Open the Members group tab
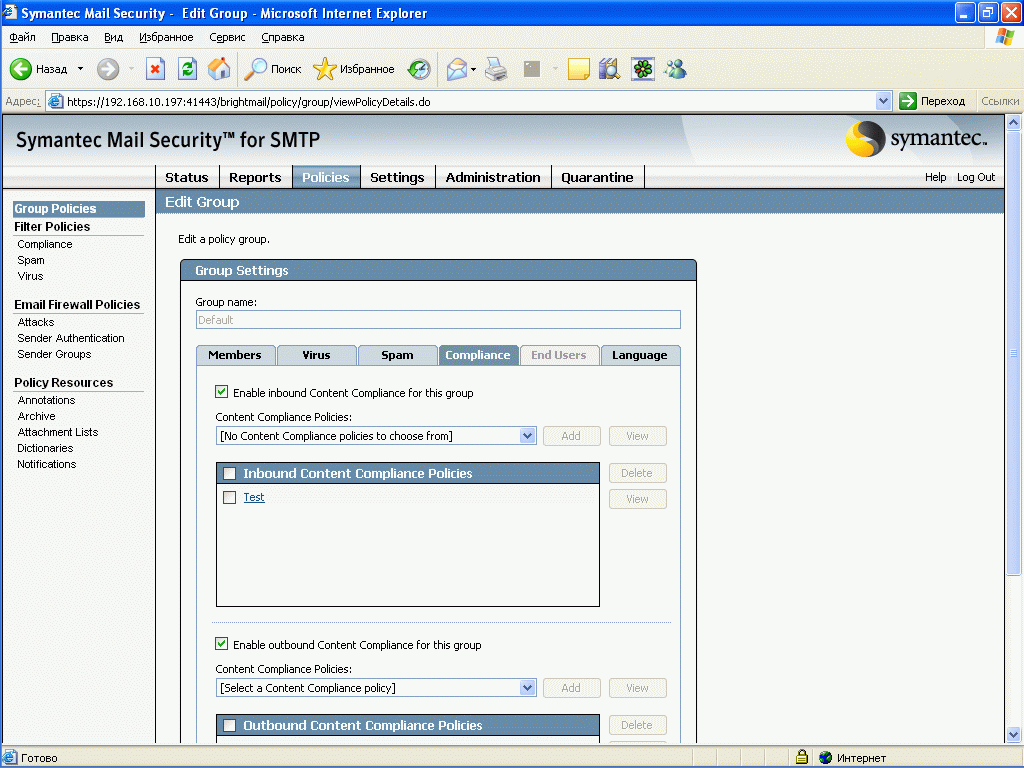1024x768 pixels. (x=235, y=355)
